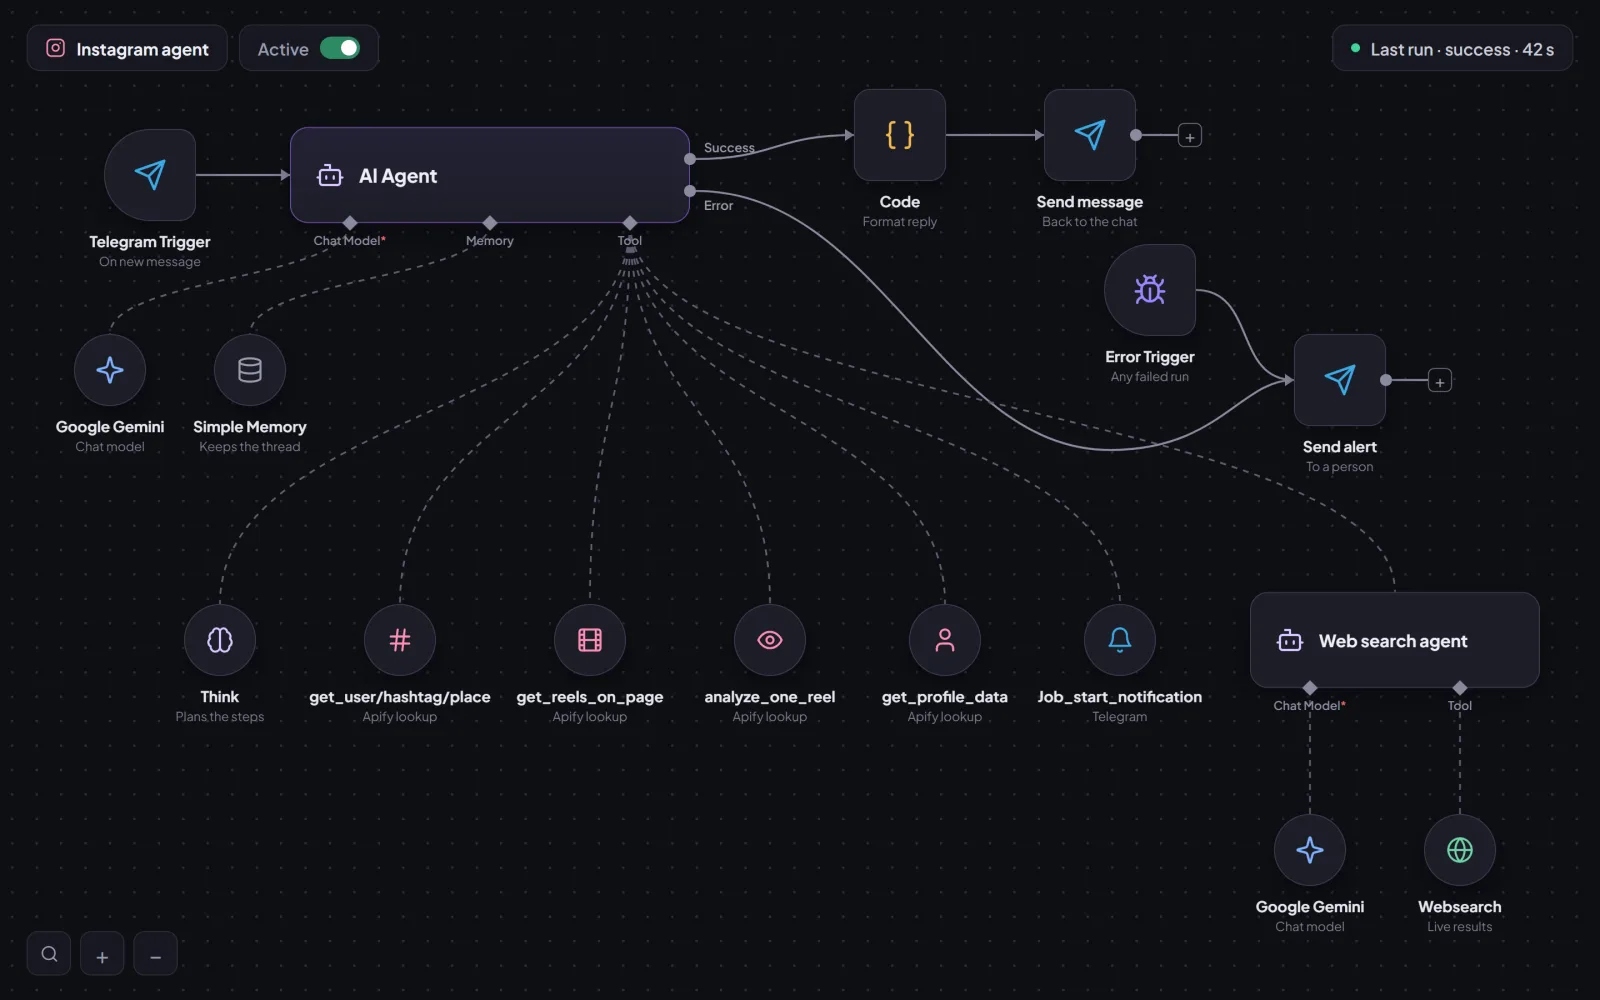Screen dimensions: 1600x1000
Task: Toggle the Active workflow switch off
Action: point(340,48)
